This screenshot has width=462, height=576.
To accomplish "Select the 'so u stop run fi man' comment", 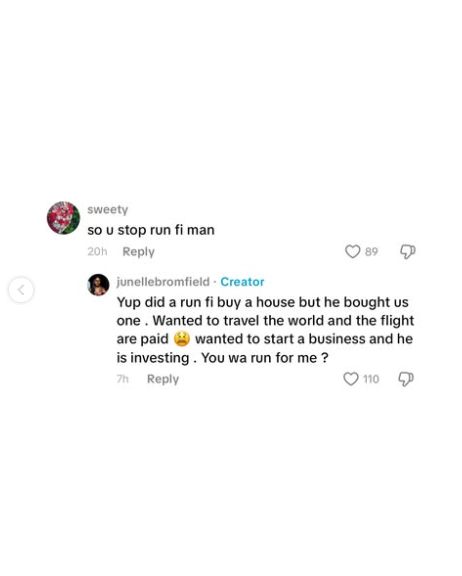I will click(x=151, y=230).
